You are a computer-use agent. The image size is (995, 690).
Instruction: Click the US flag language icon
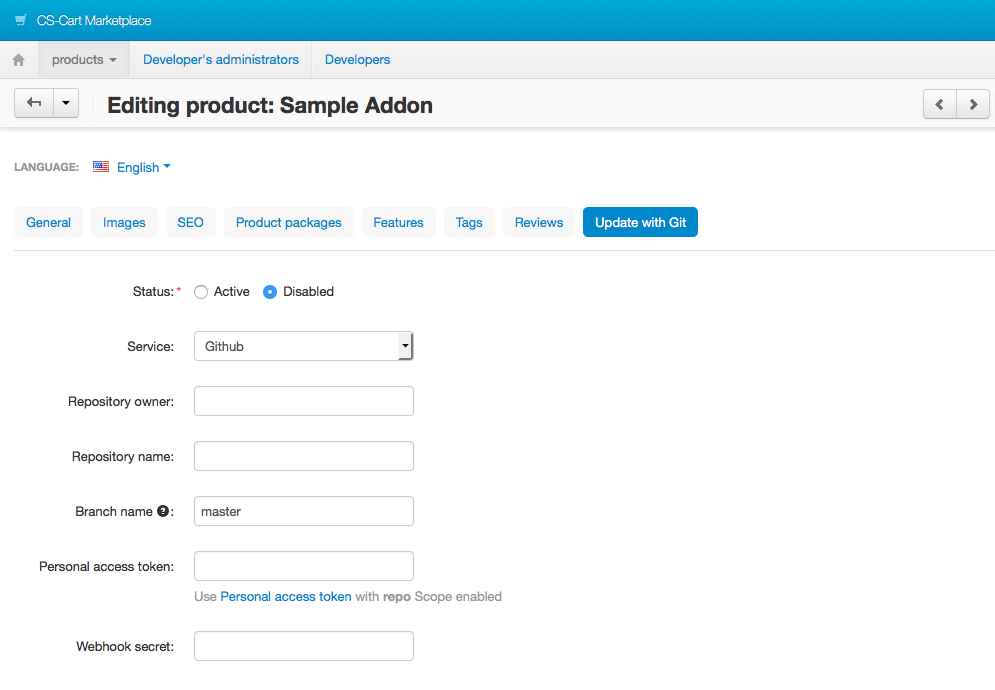[x=101, y=167]
